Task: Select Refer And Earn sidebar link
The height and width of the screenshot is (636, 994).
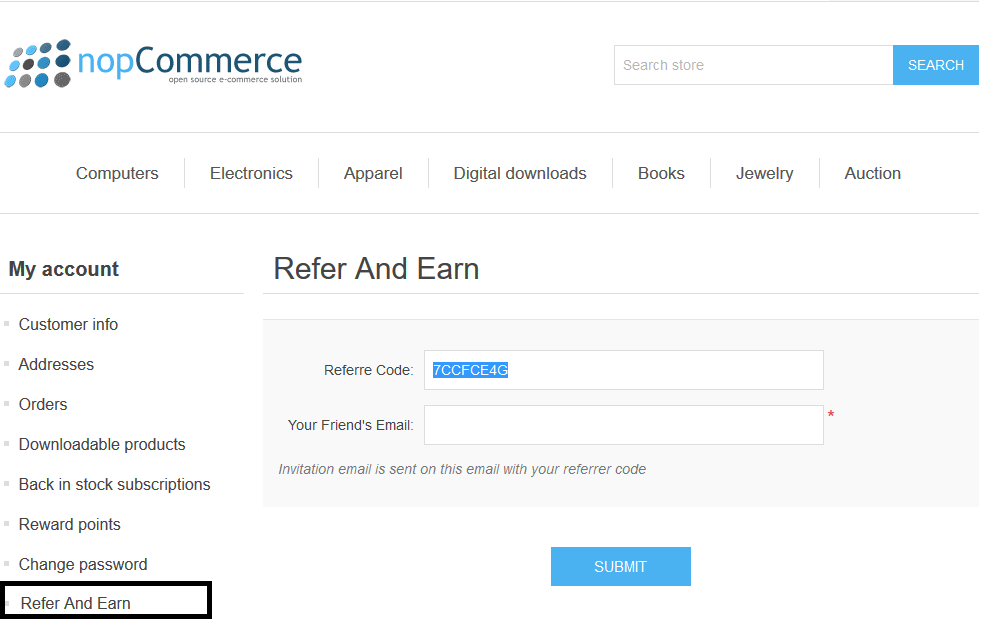Action: pyautogui.click(x=76, y=603)
